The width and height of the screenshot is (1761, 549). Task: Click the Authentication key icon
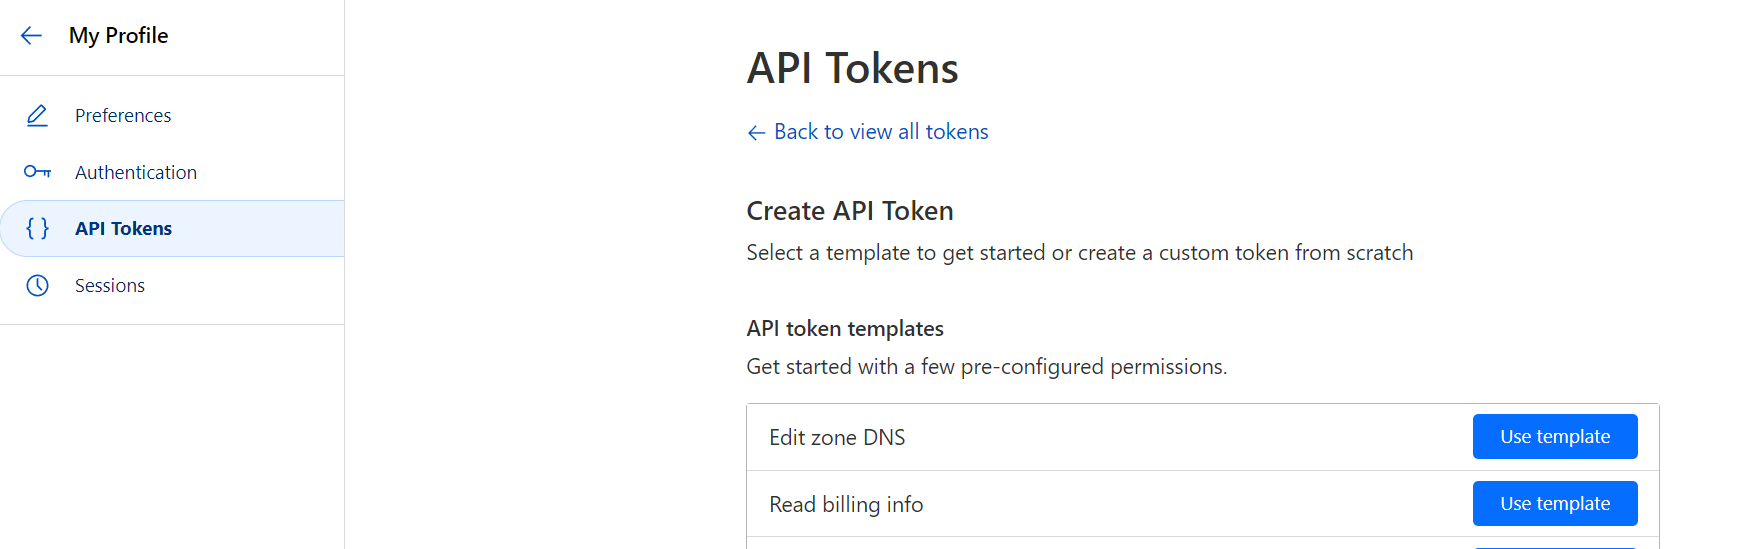pos(37,172)
